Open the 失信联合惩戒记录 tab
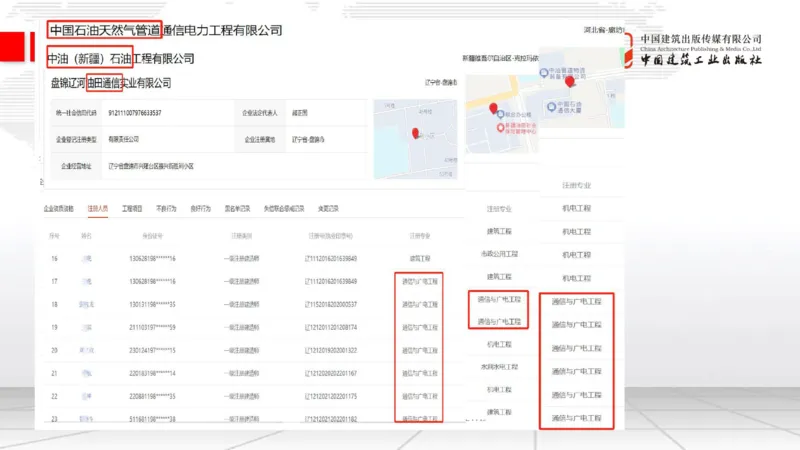 (x=284, y=209)
